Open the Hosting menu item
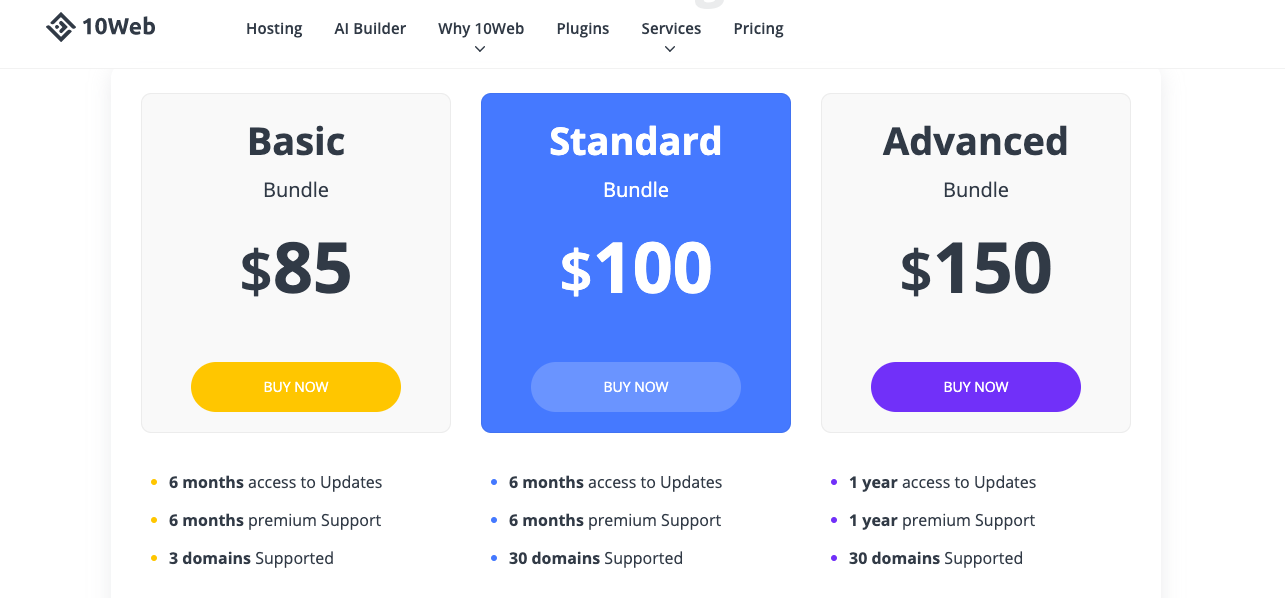1285x598 pixels. 274,28
